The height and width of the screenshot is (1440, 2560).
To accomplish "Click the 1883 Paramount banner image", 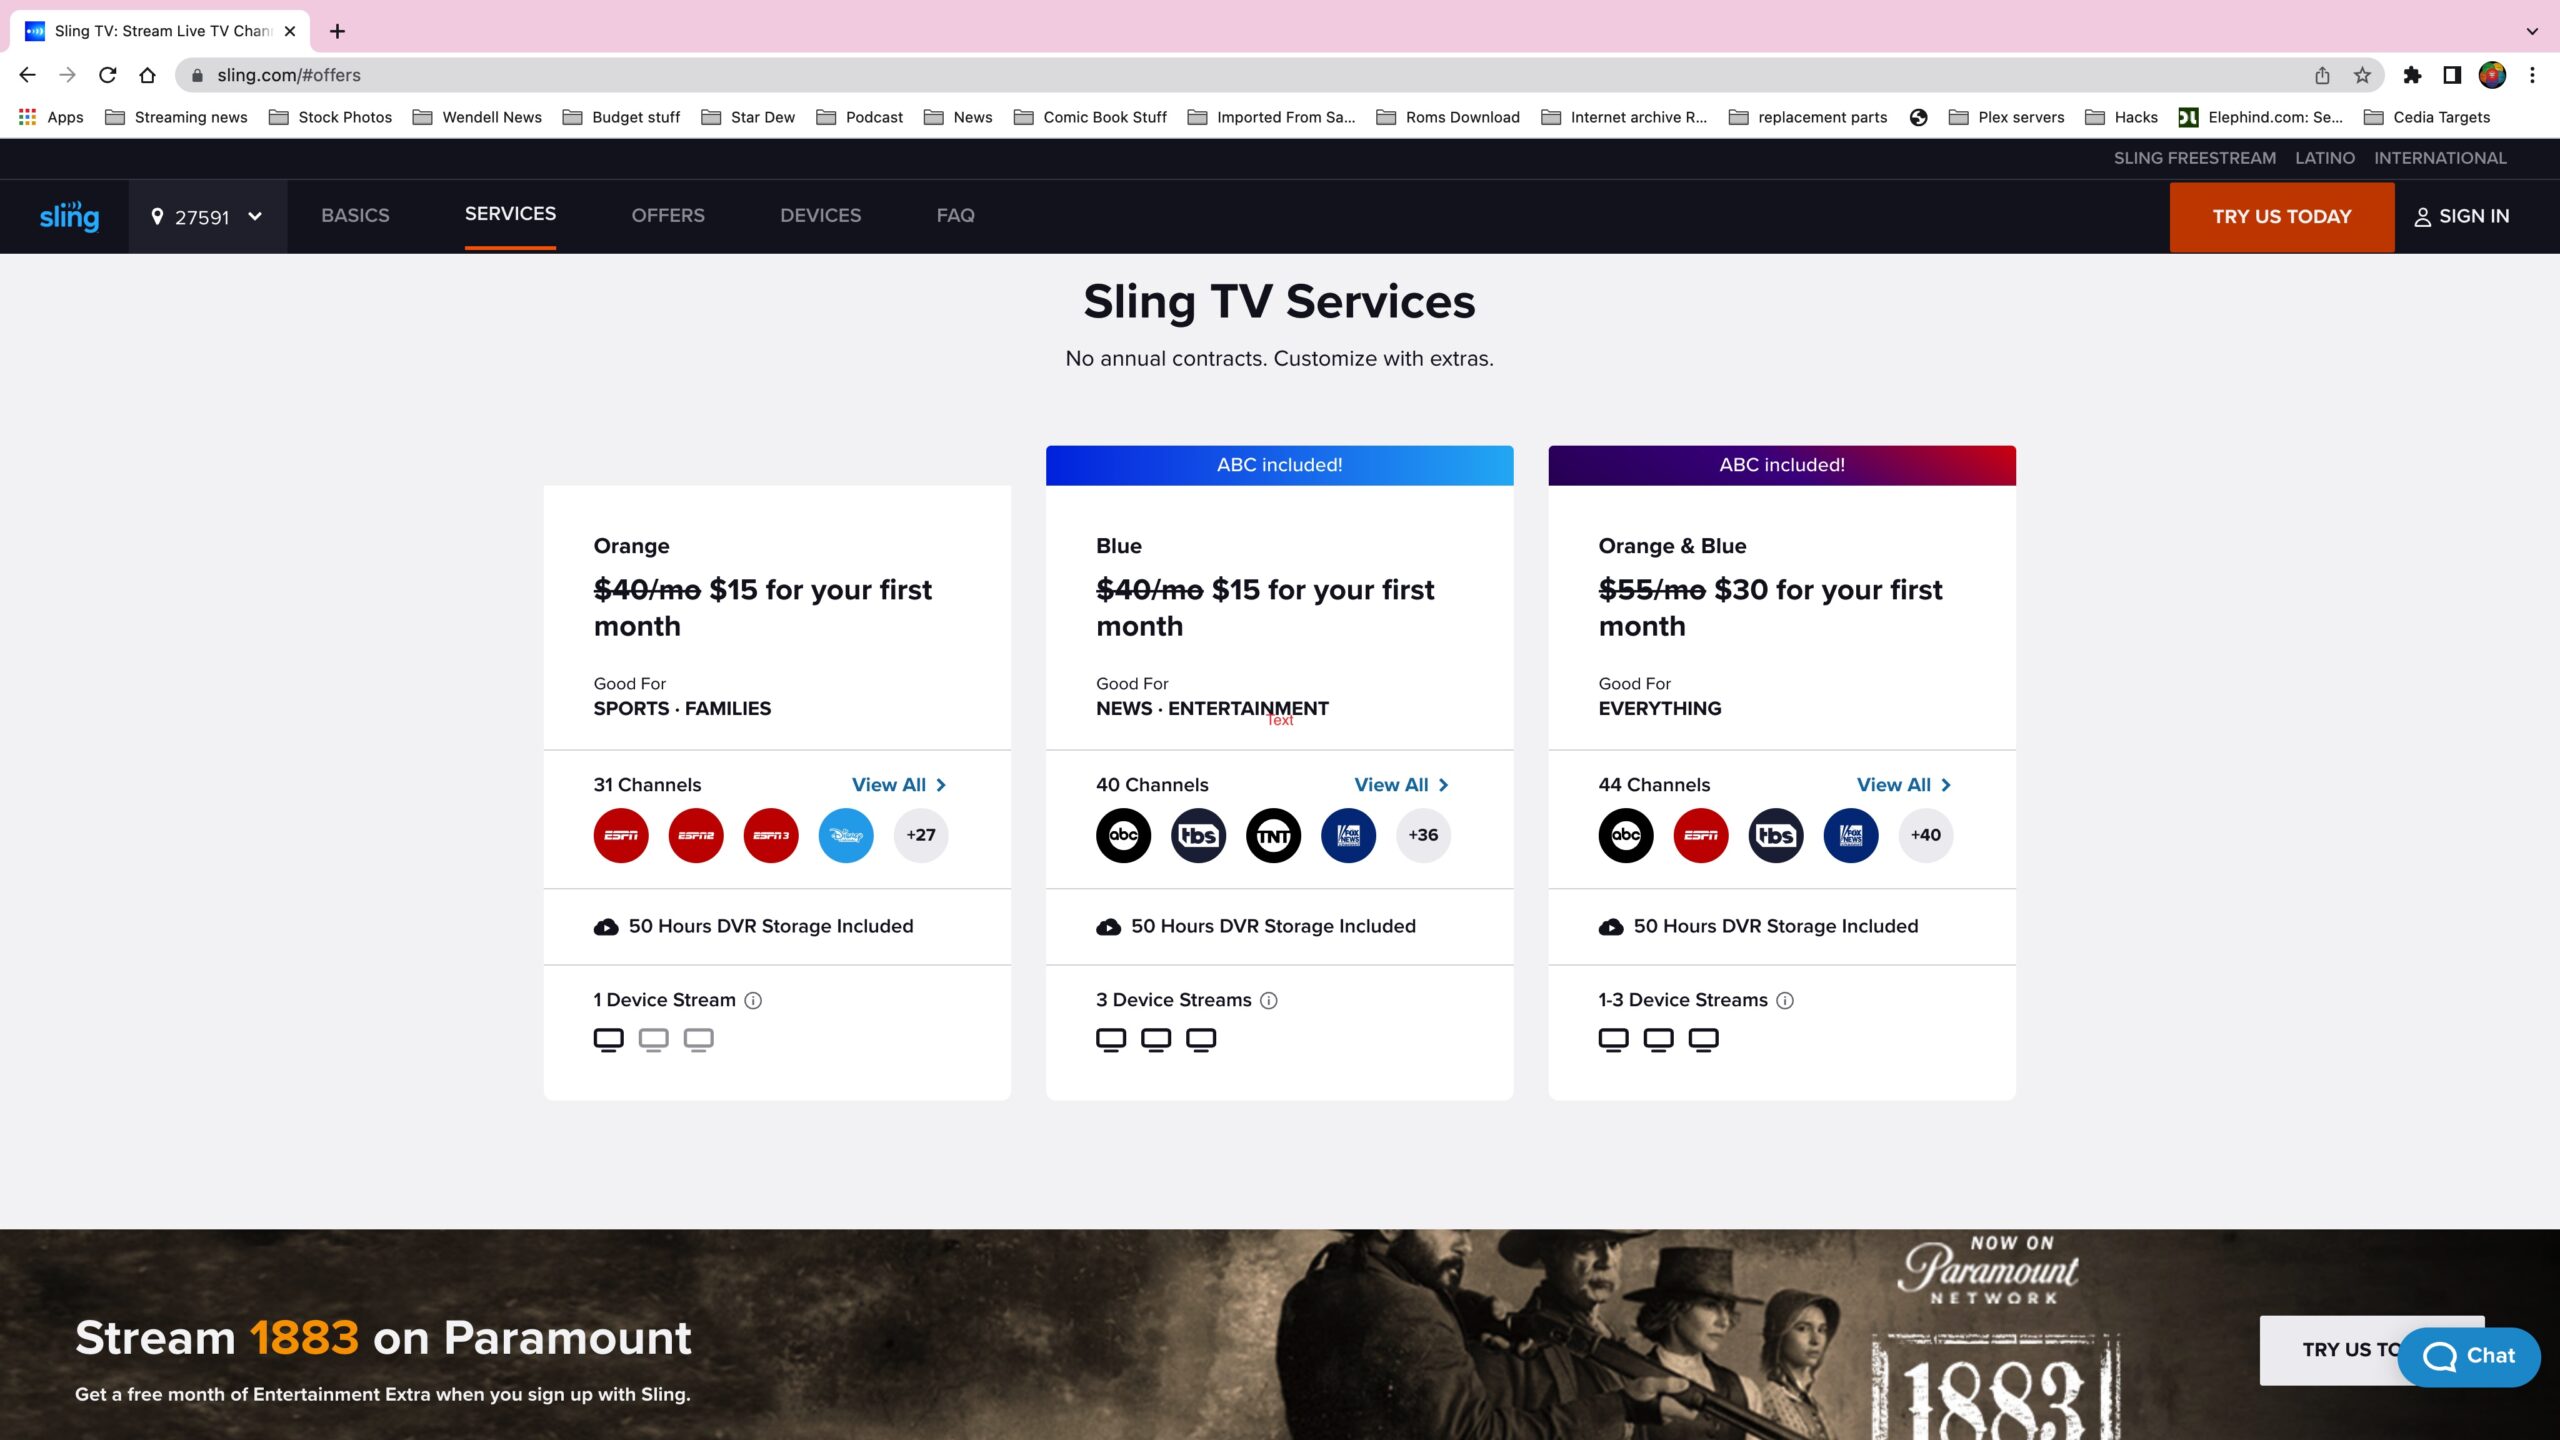I will pos(1280,1335).
